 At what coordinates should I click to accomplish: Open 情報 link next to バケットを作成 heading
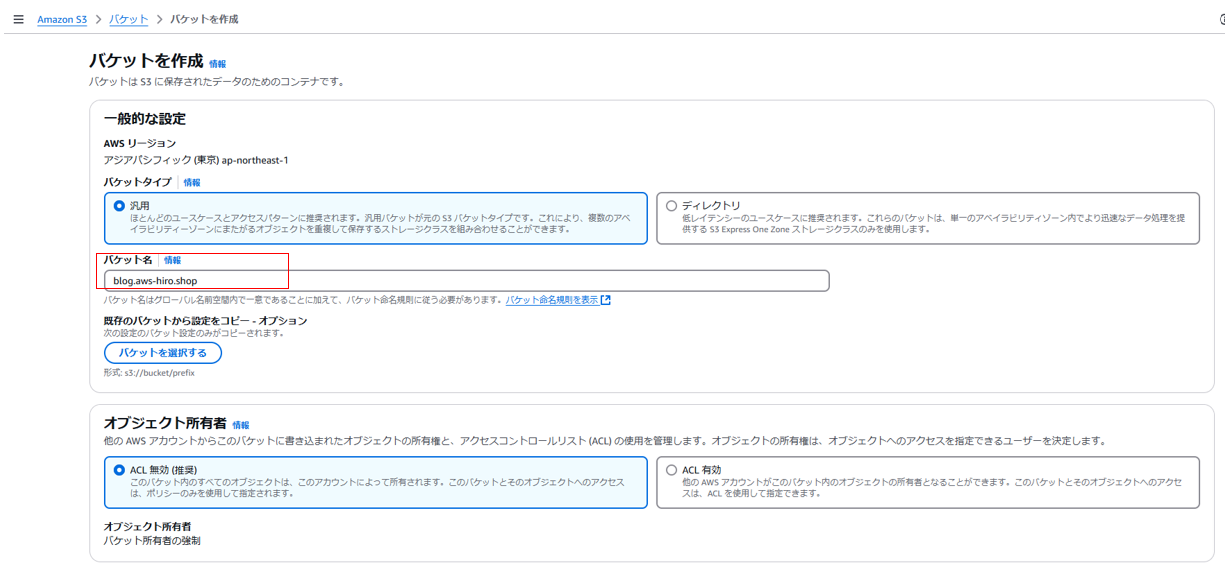point(218,64)
